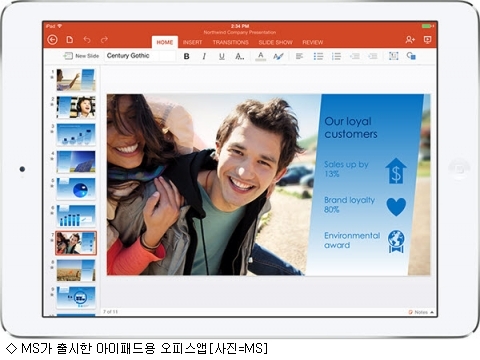Apply bulleted list

[x=318, y=56]
